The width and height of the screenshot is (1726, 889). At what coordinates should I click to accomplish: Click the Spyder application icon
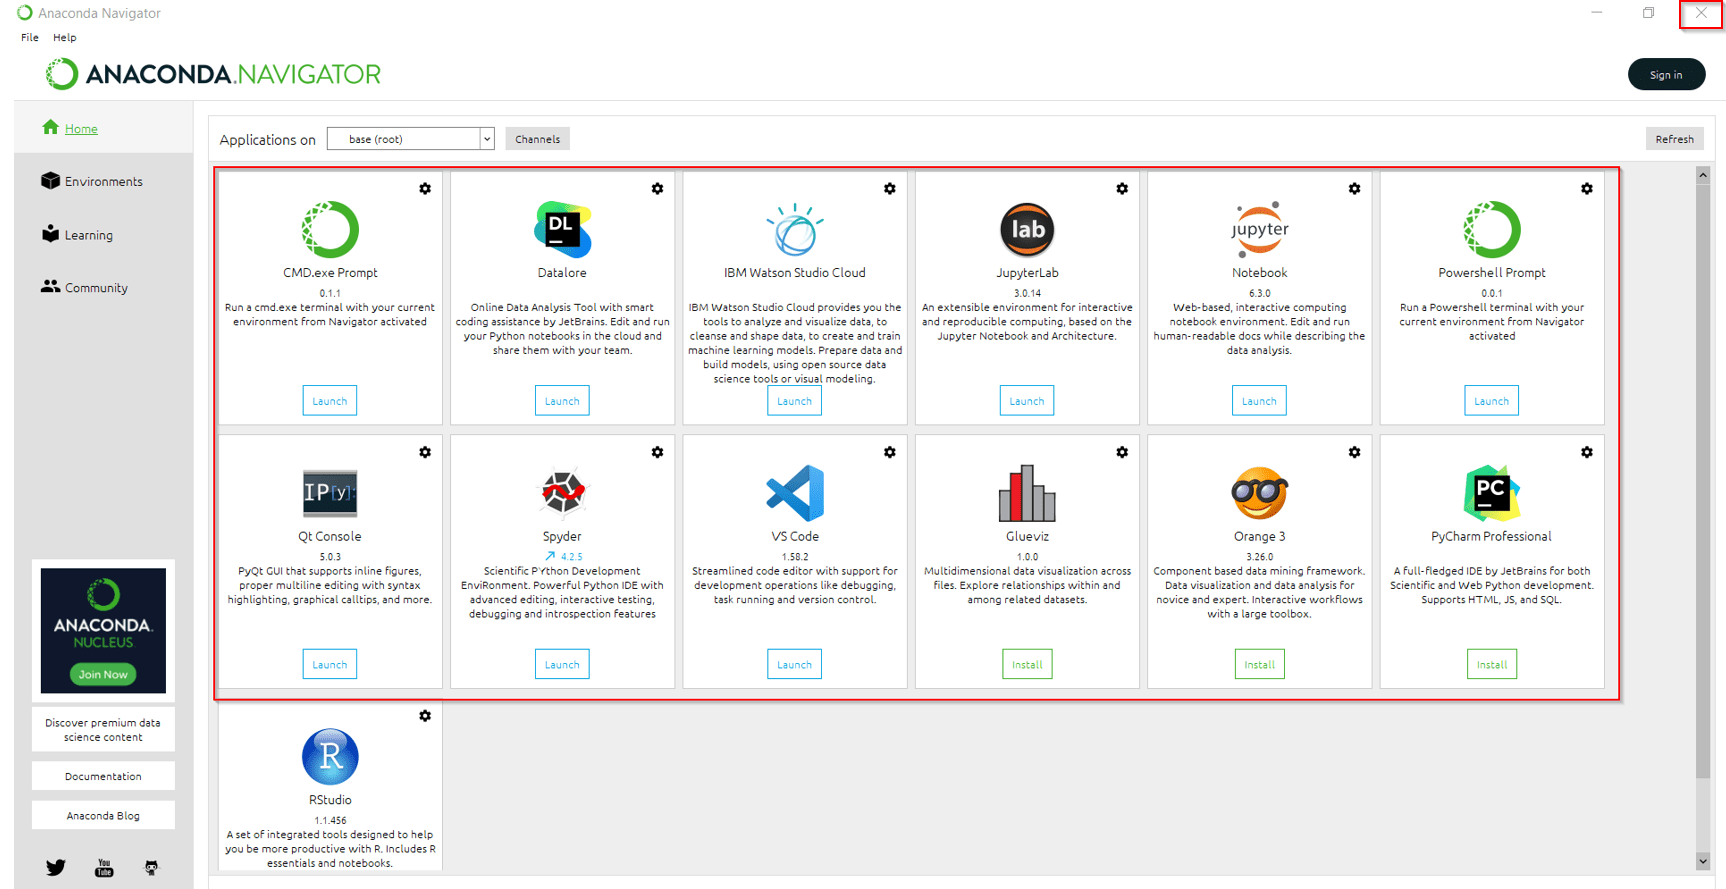(562, 493)
